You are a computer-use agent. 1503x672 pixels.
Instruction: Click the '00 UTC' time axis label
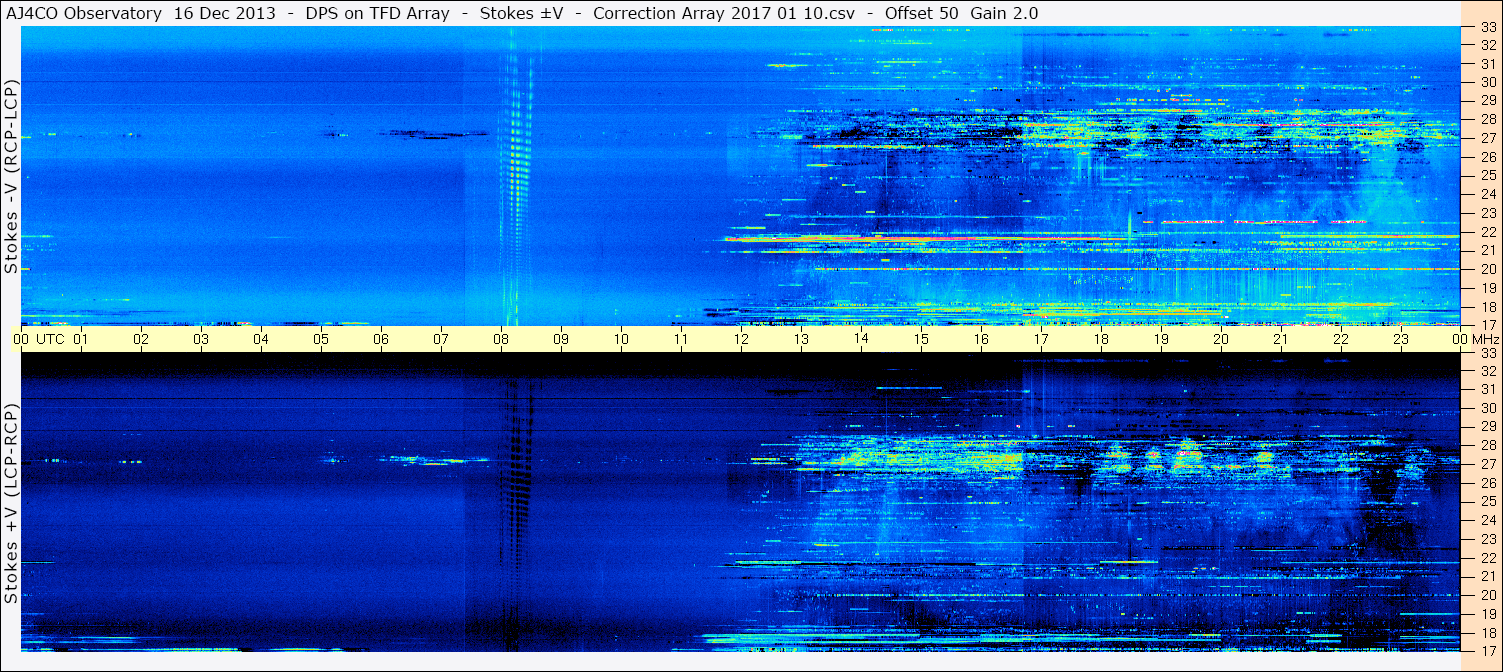pyautogui.click(x=38, y=339)
